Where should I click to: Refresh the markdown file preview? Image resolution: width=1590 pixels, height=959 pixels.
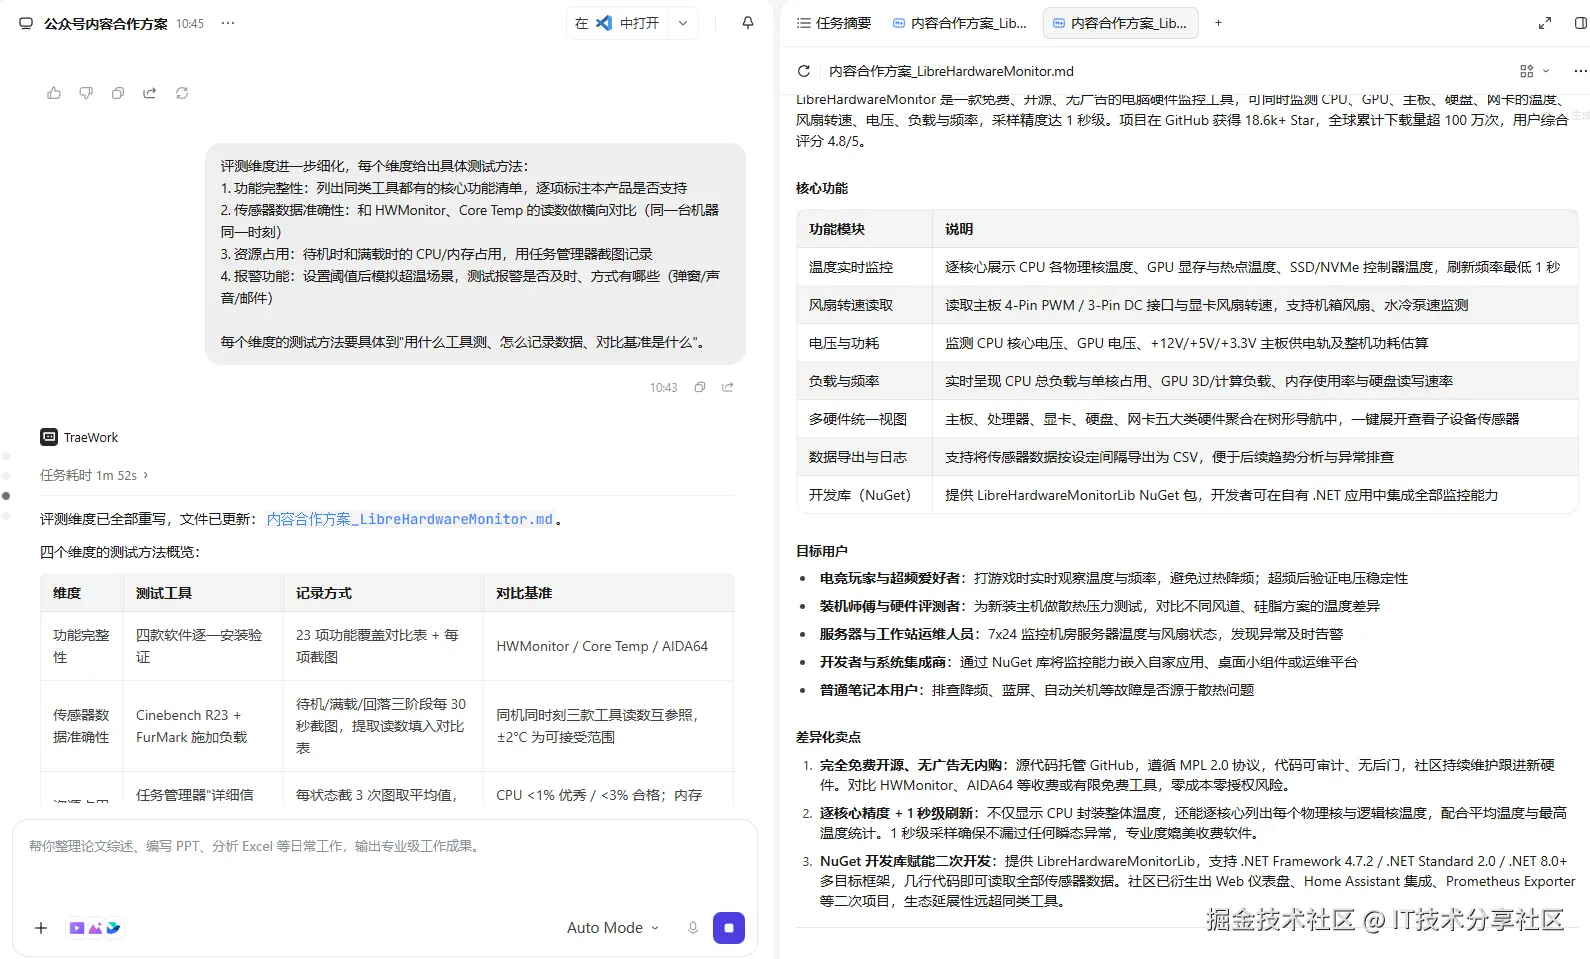tap(803, 71)
